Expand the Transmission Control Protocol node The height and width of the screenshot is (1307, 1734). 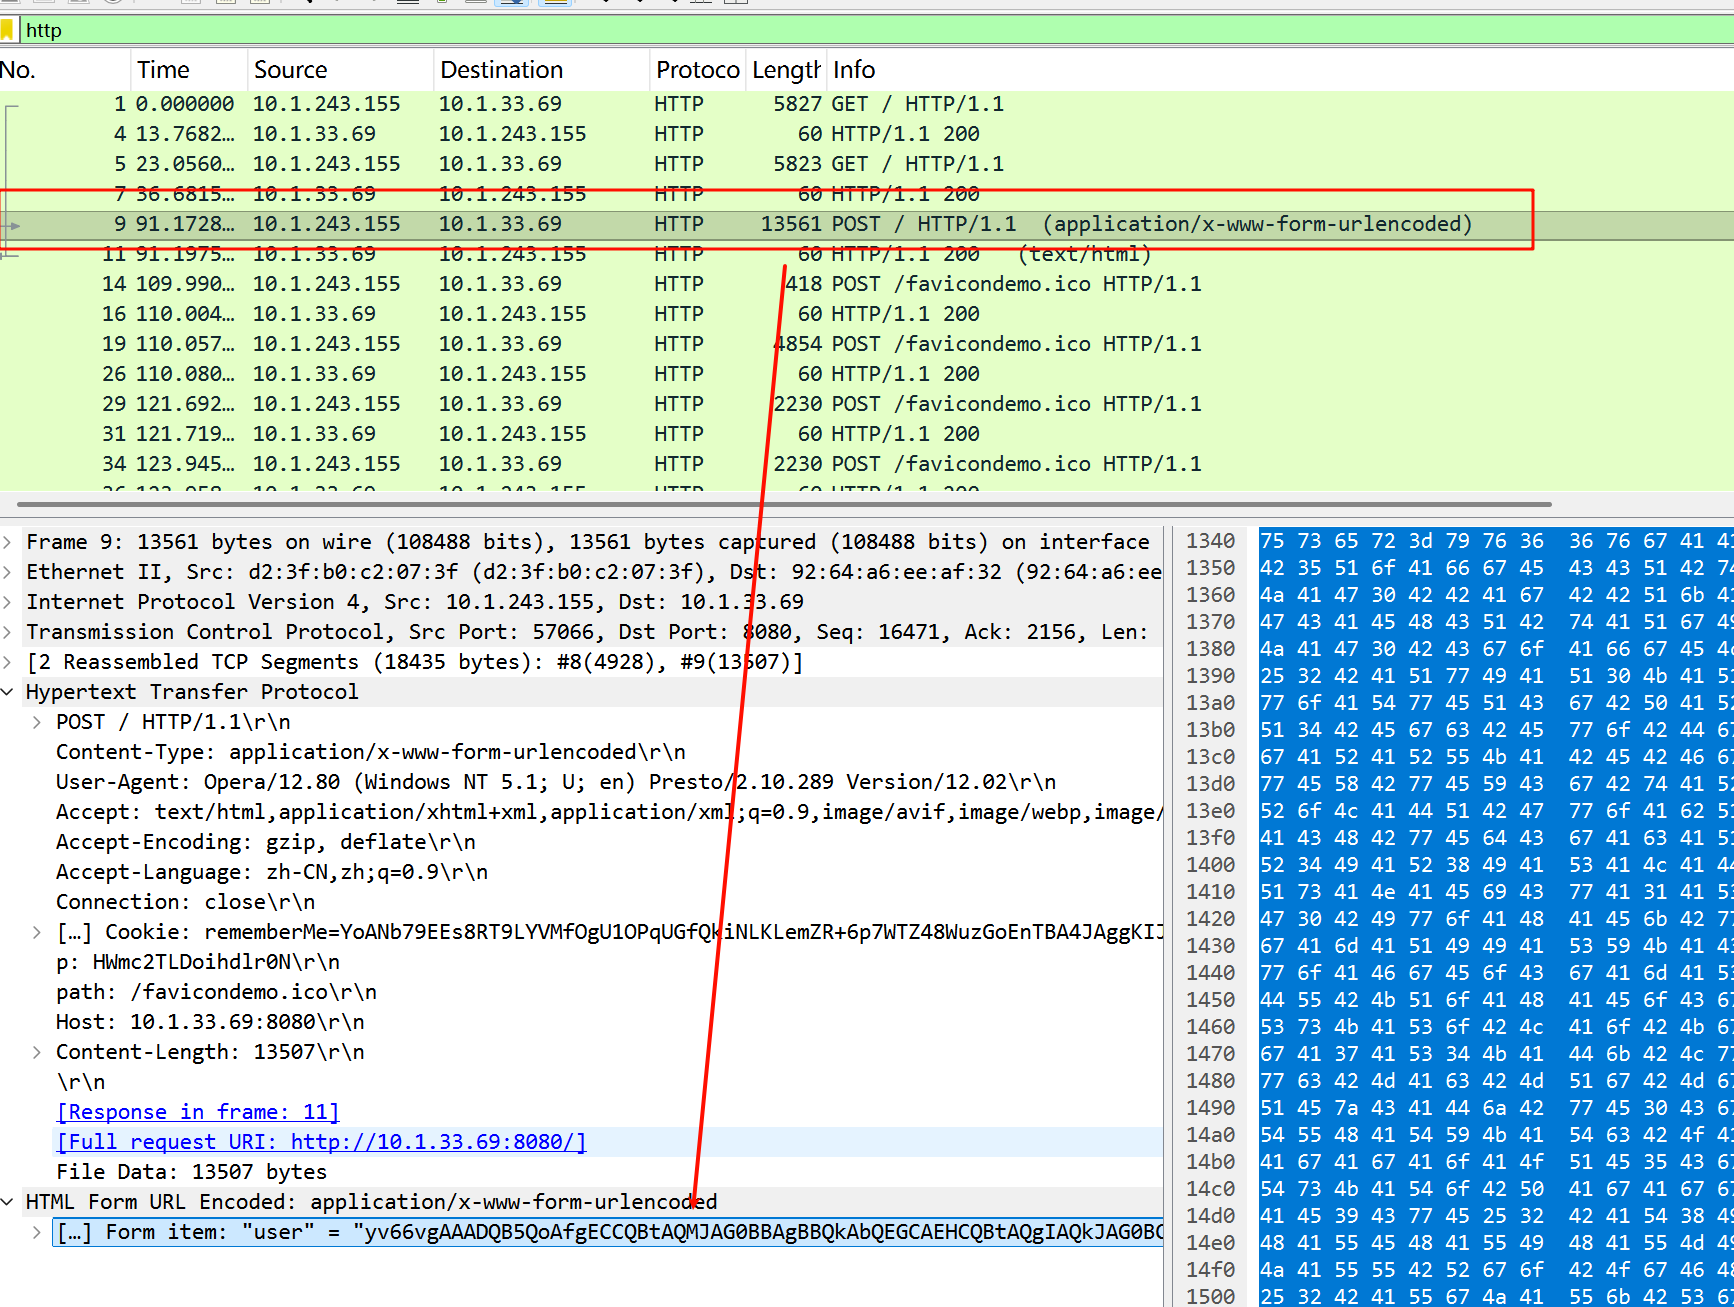pyautogui.click(x=8, y=632)
